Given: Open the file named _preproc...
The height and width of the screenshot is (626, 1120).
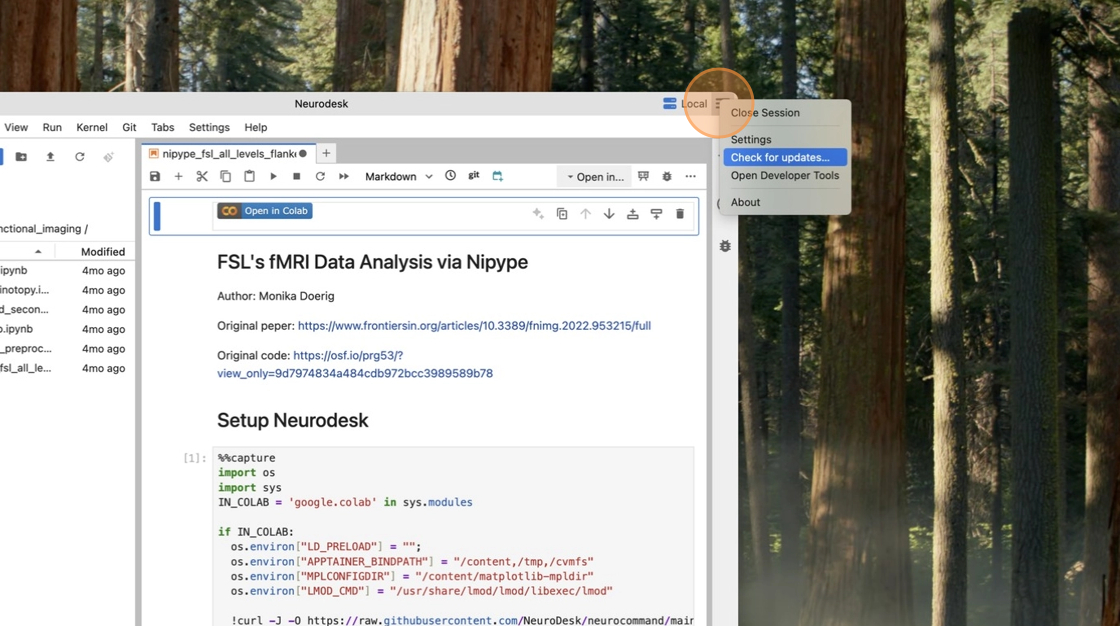Looking at the screenshot, I should pos(67,349).
